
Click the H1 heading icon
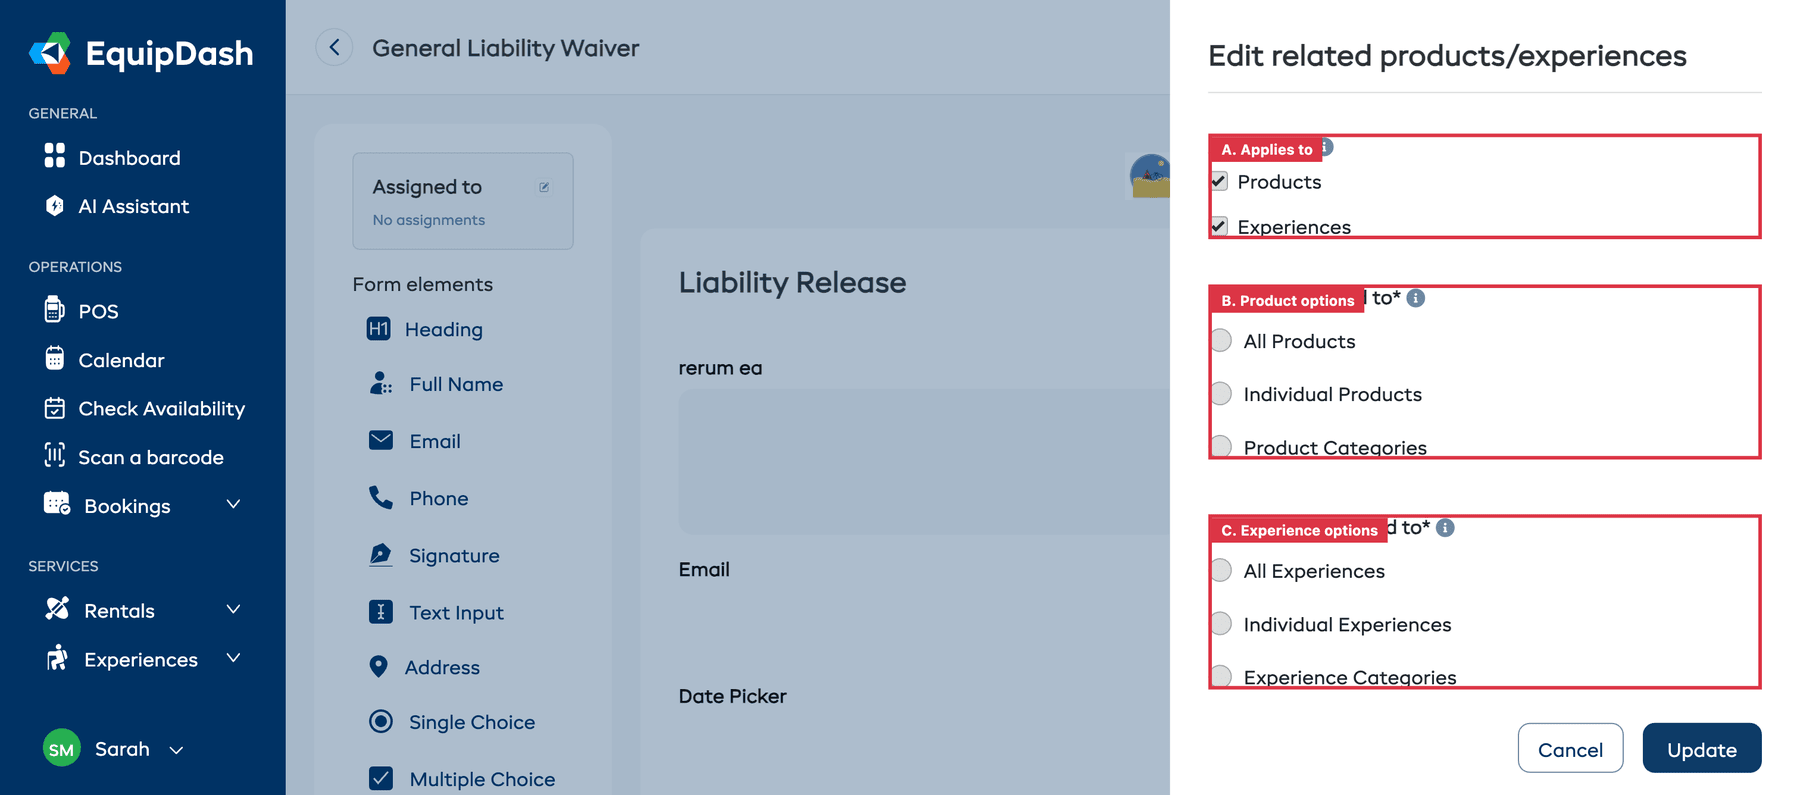coord(379,328)
